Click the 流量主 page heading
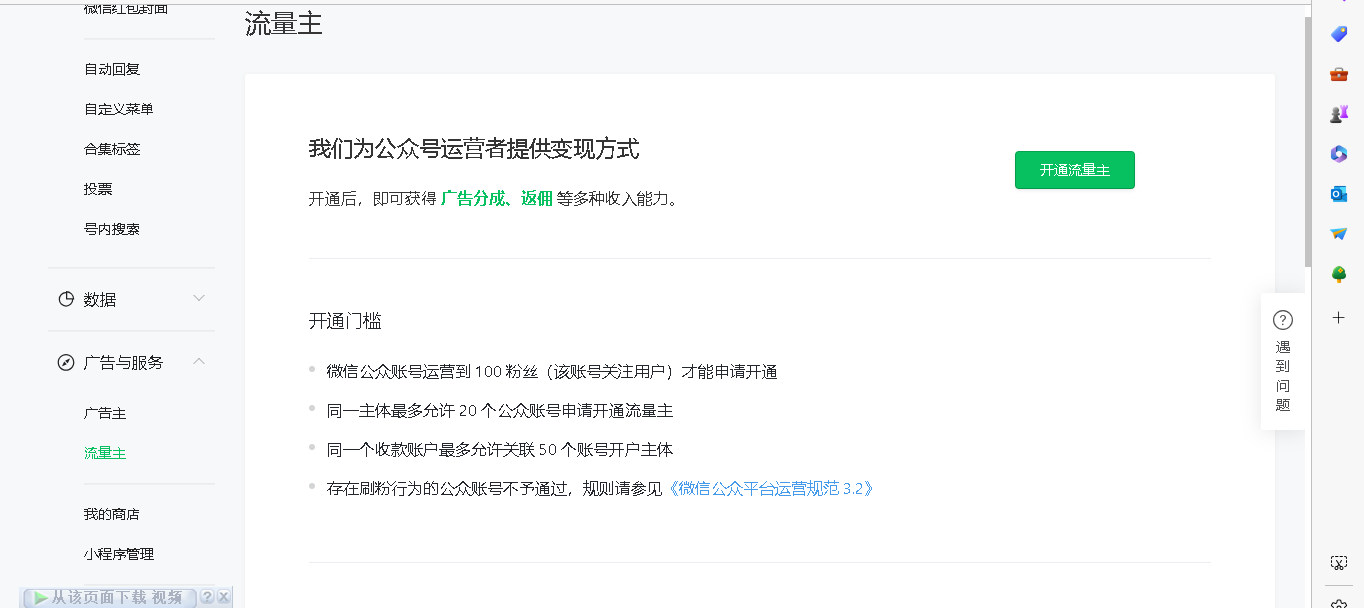Image resolution: width=1364 pixels, height=608 pixels. coord(284,25)
